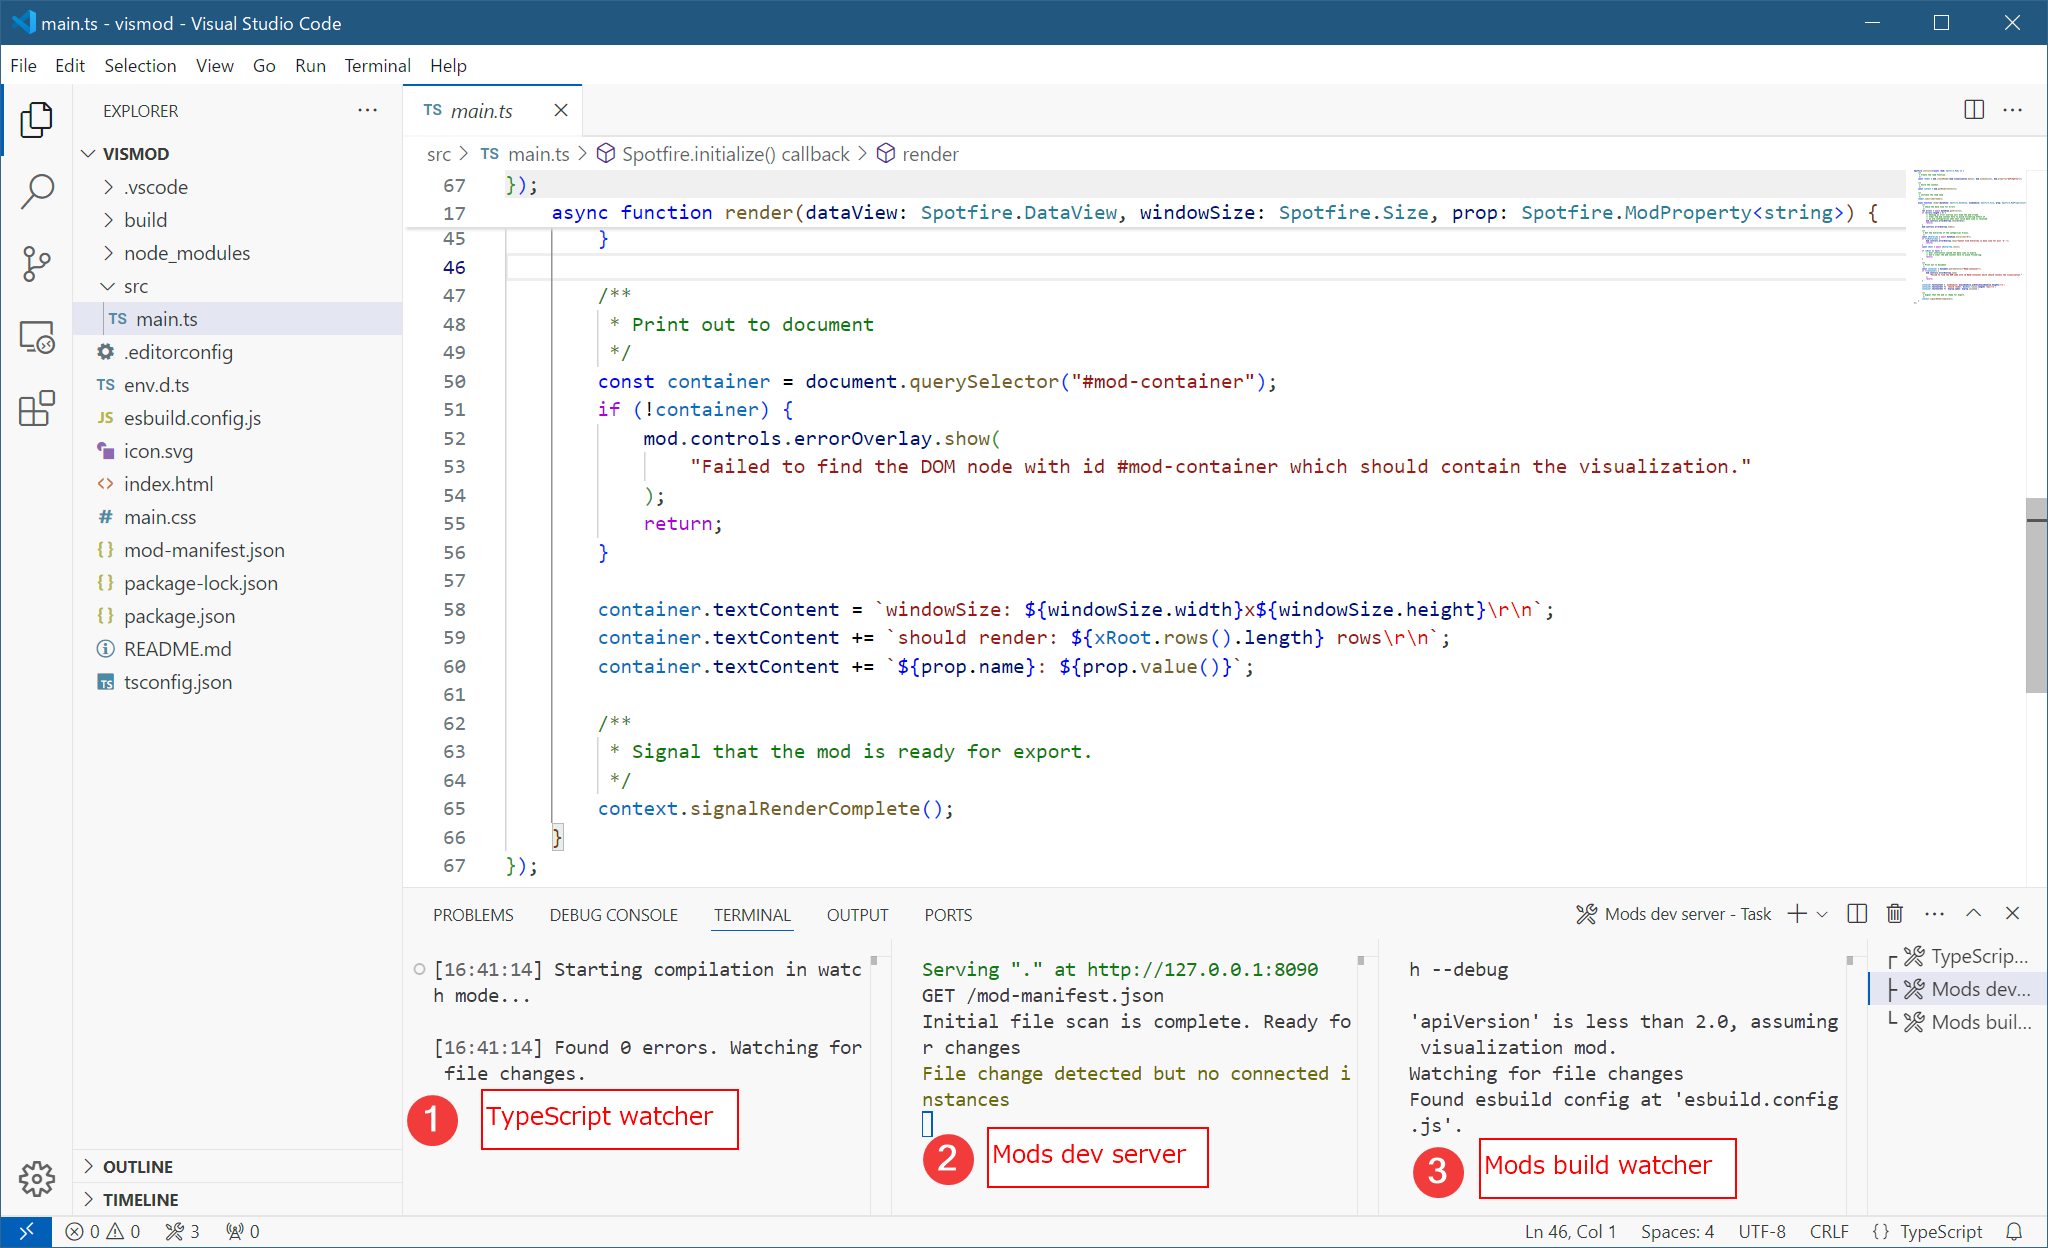The image size is (2048, 1248).
Task: Open mod-manifest.json file
Action: 238,550
